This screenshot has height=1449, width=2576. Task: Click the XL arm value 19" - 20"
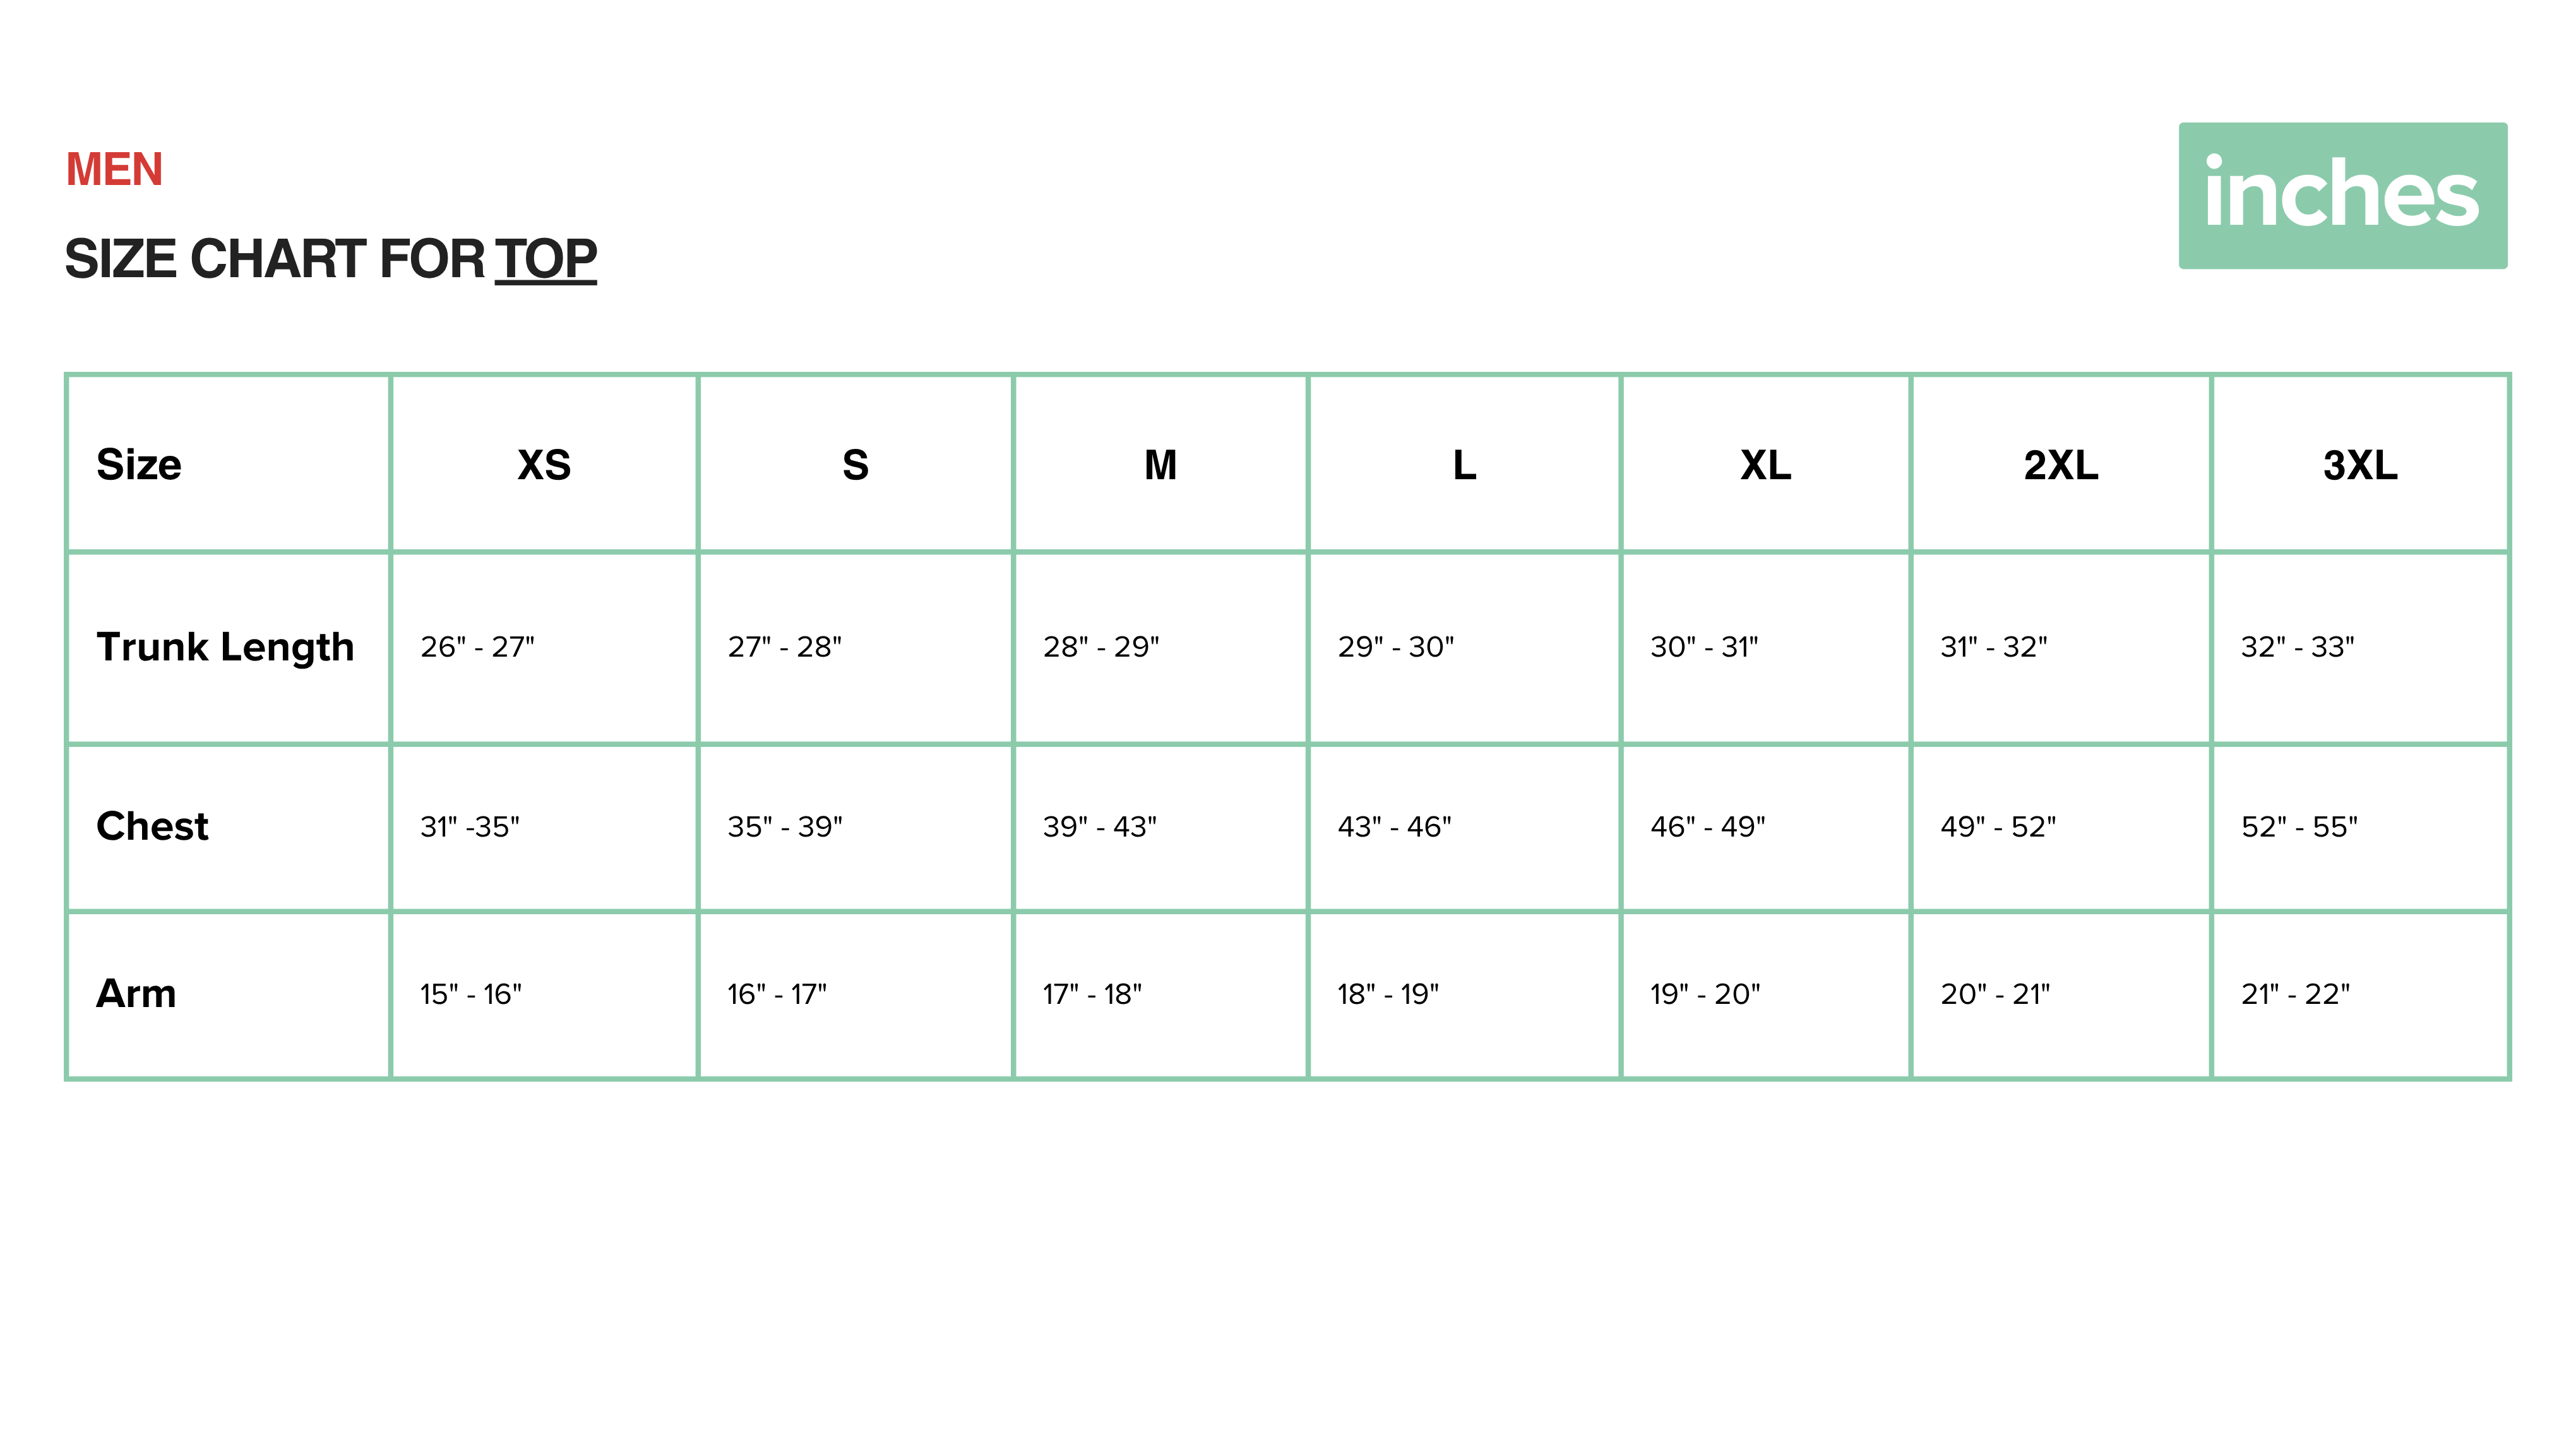[x=1705, y=994]
